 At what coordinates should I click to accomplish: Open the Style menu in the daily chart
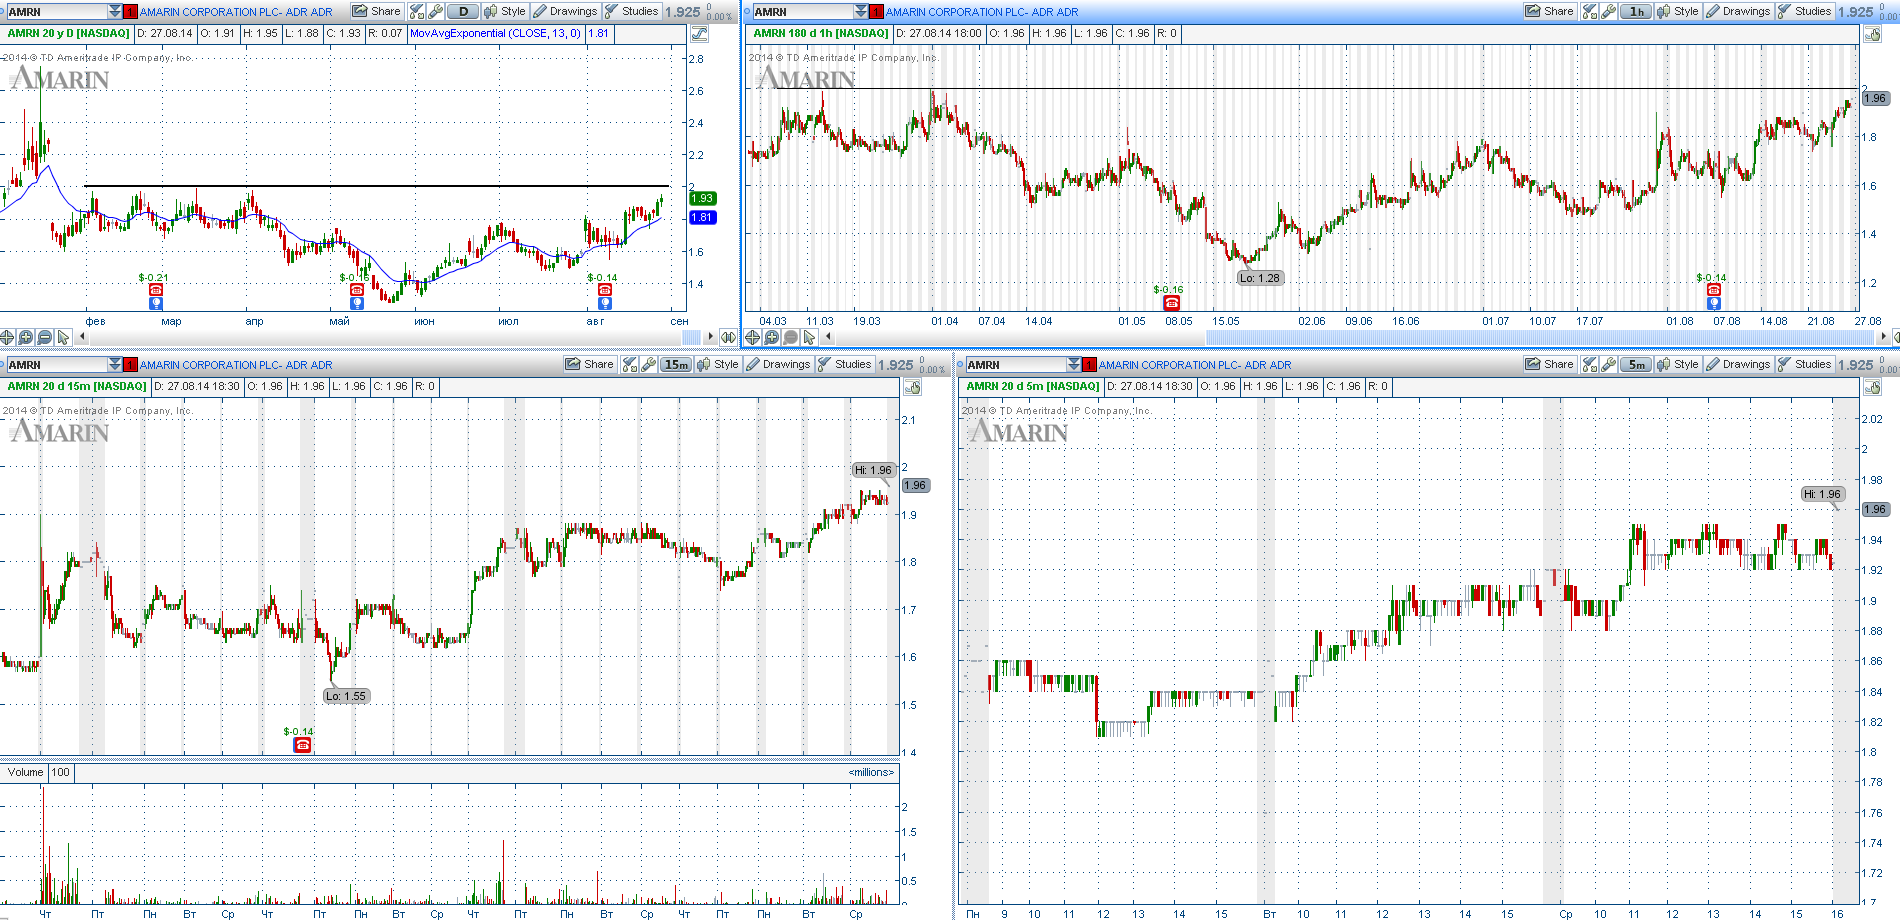pyautogui.click(x=505, y=11)
